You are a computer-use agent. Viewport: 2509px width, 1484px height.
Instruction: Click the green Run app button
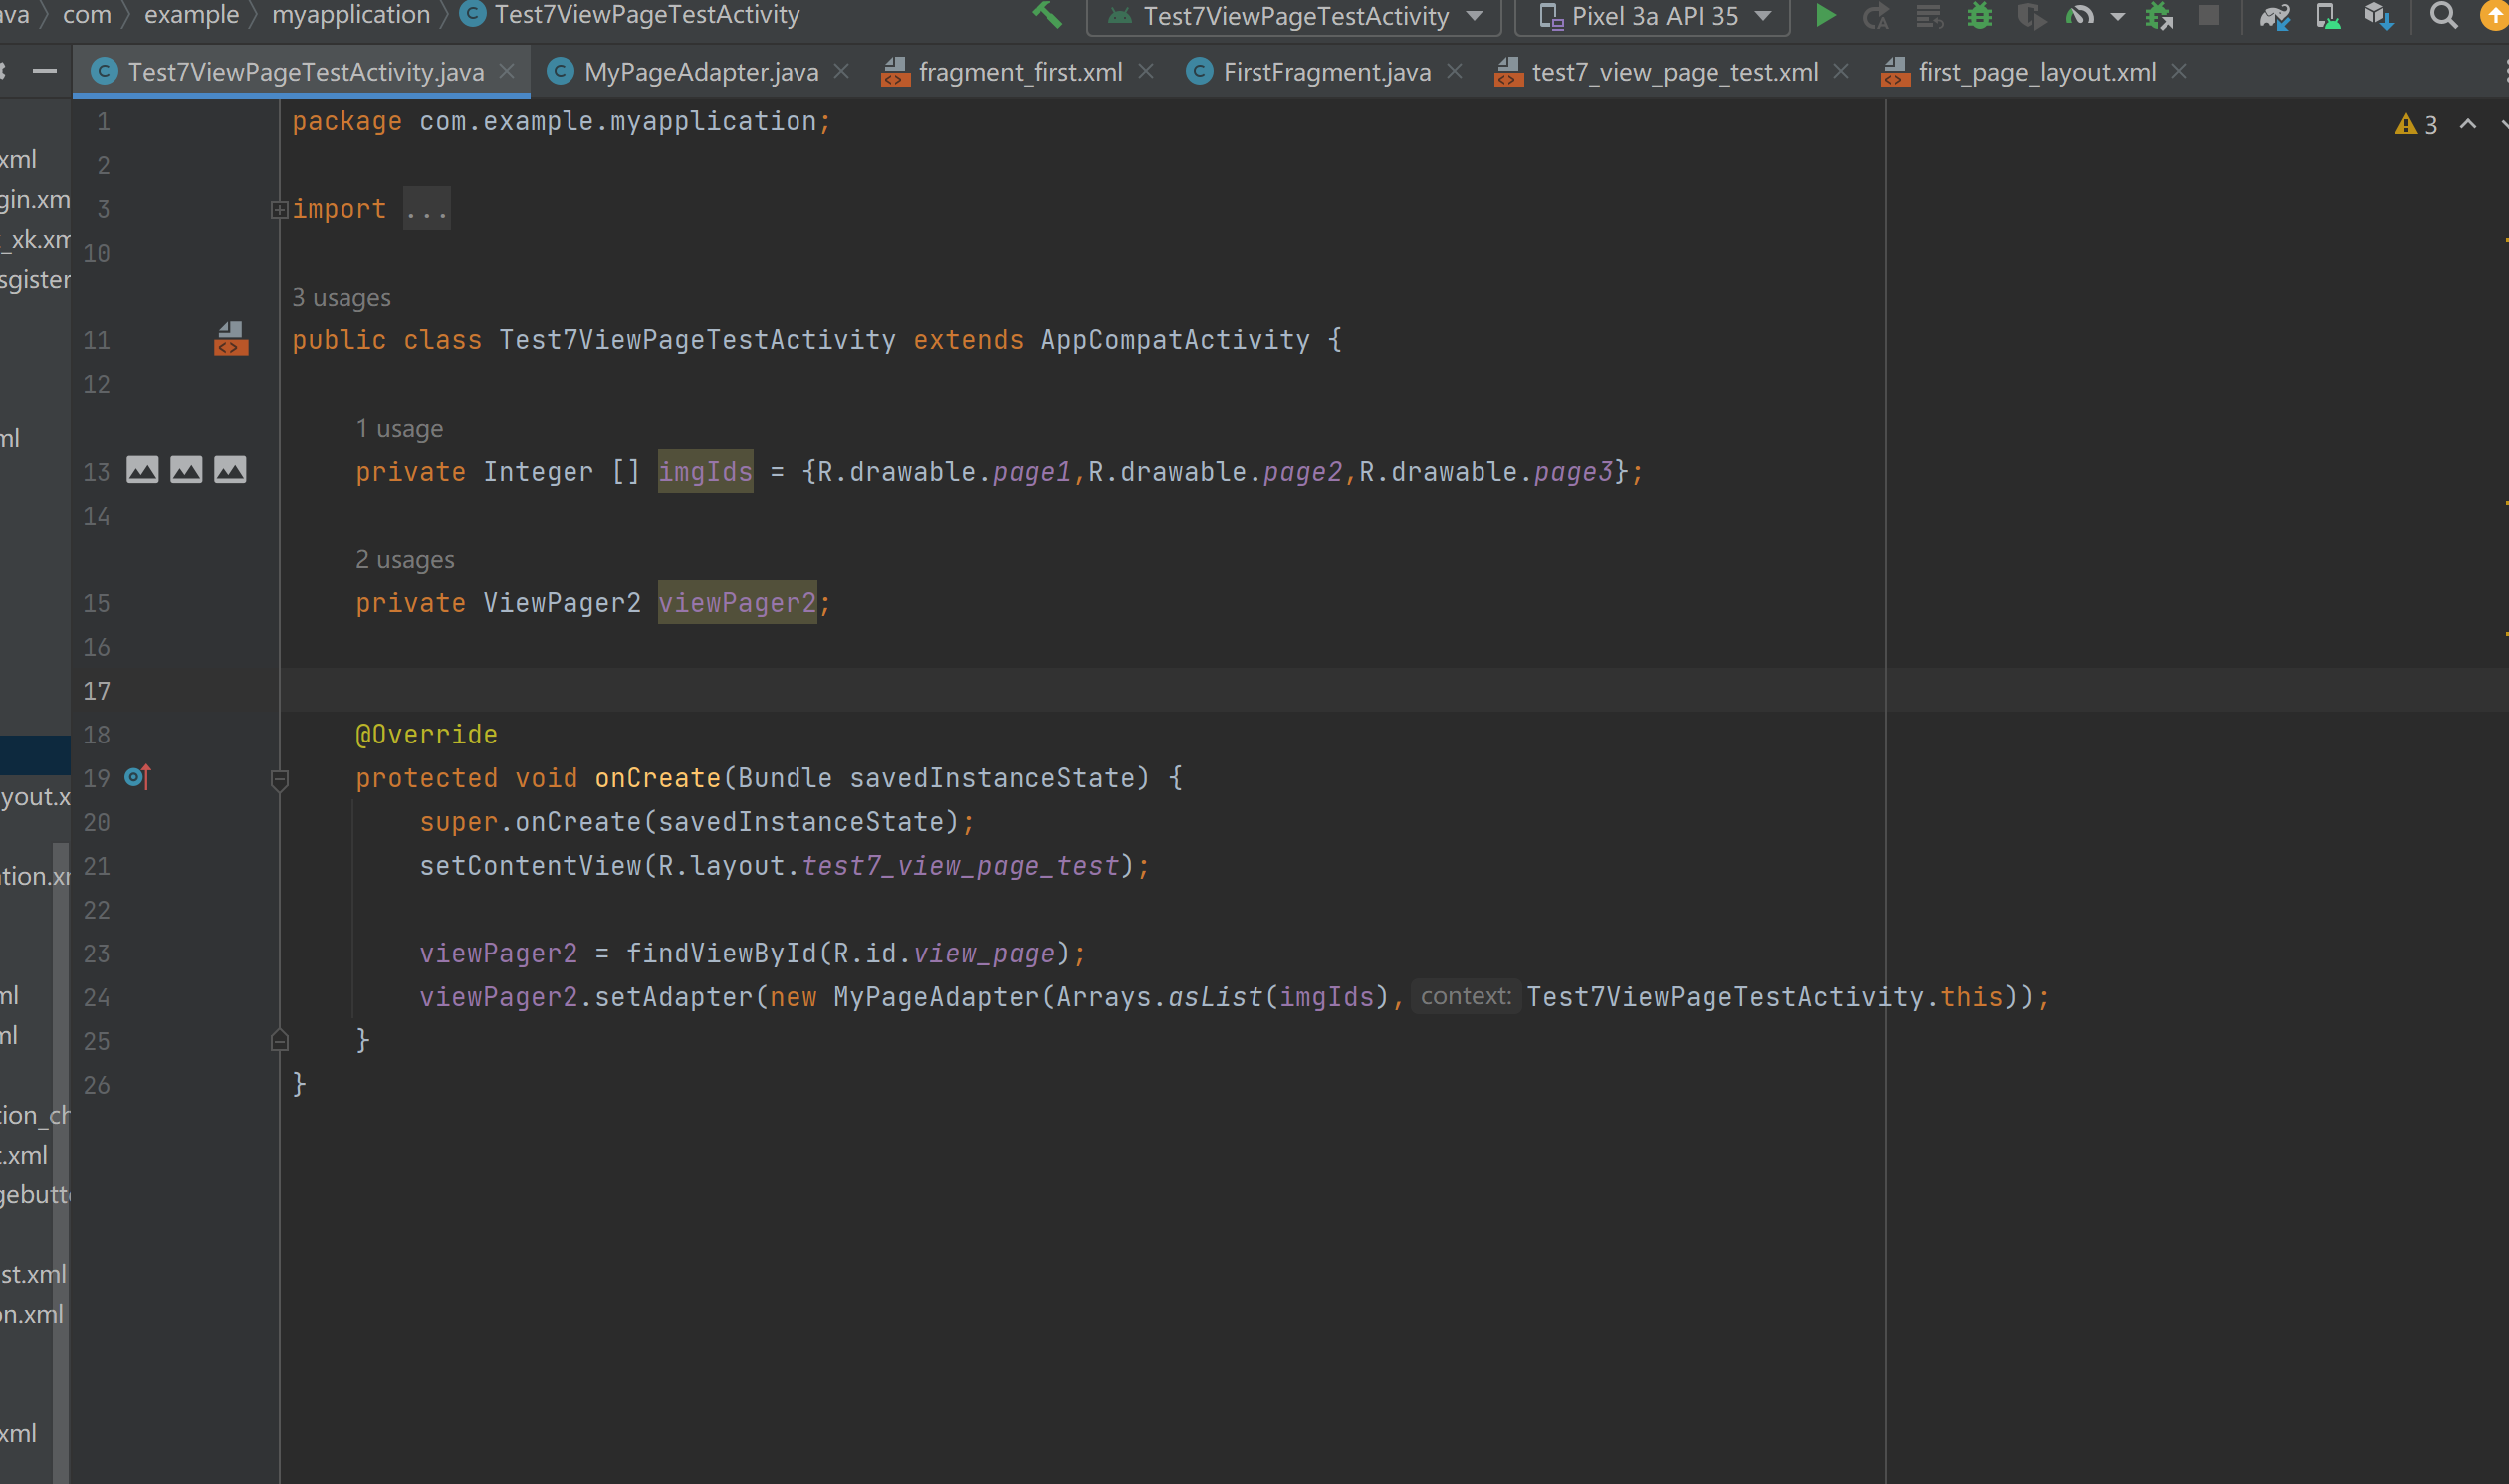click(1825, 15)
